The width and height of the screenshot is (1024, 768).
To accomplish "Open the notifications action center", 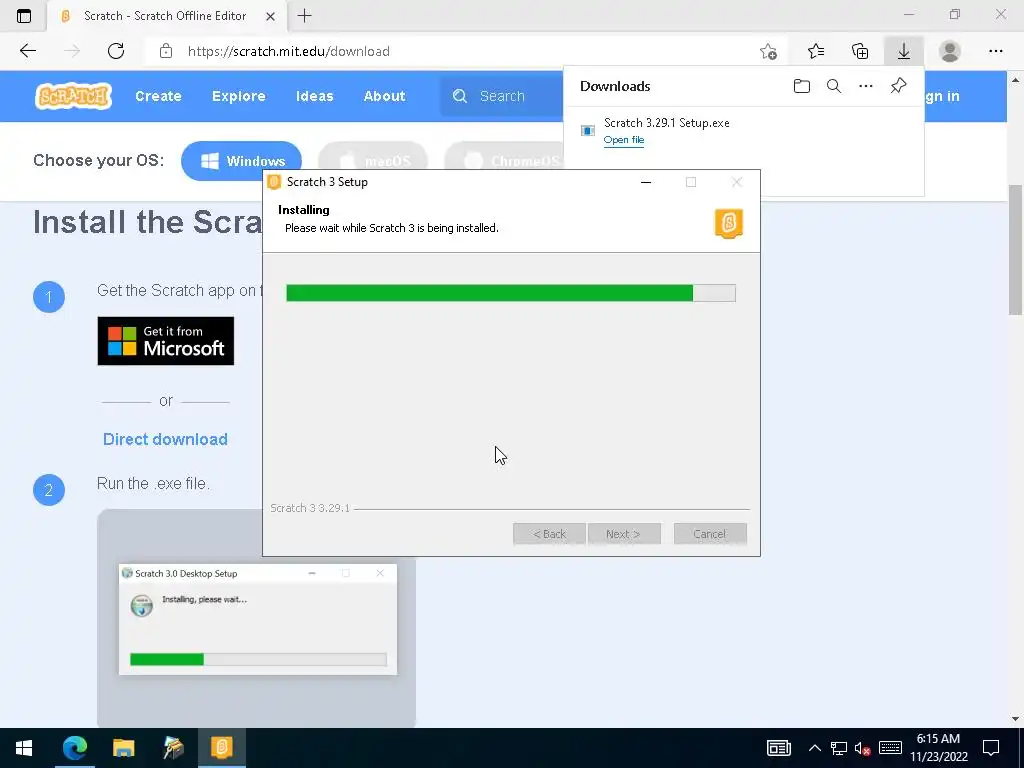I will tap(991, 748).
